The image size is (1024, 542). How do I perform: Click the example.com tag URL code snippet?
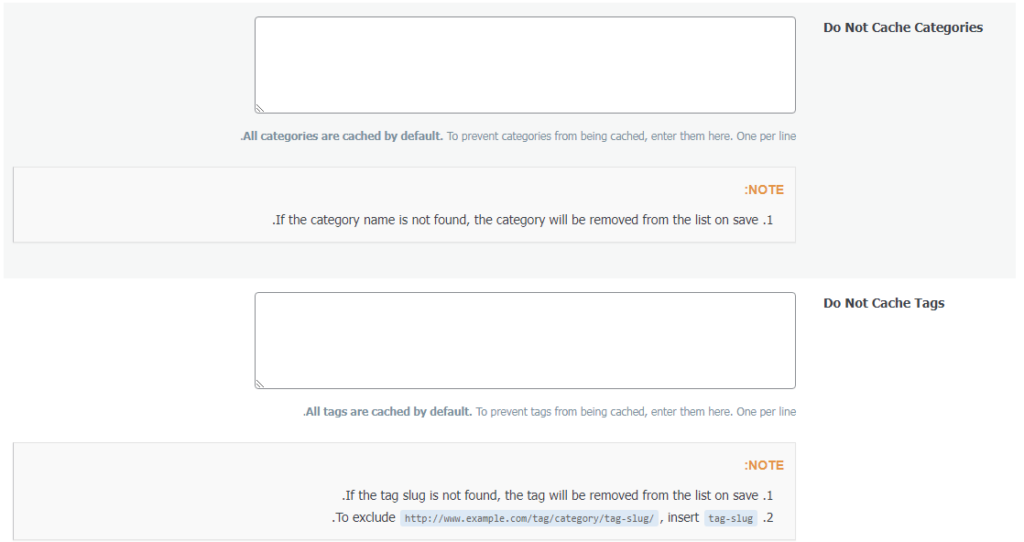pos(529,518)
